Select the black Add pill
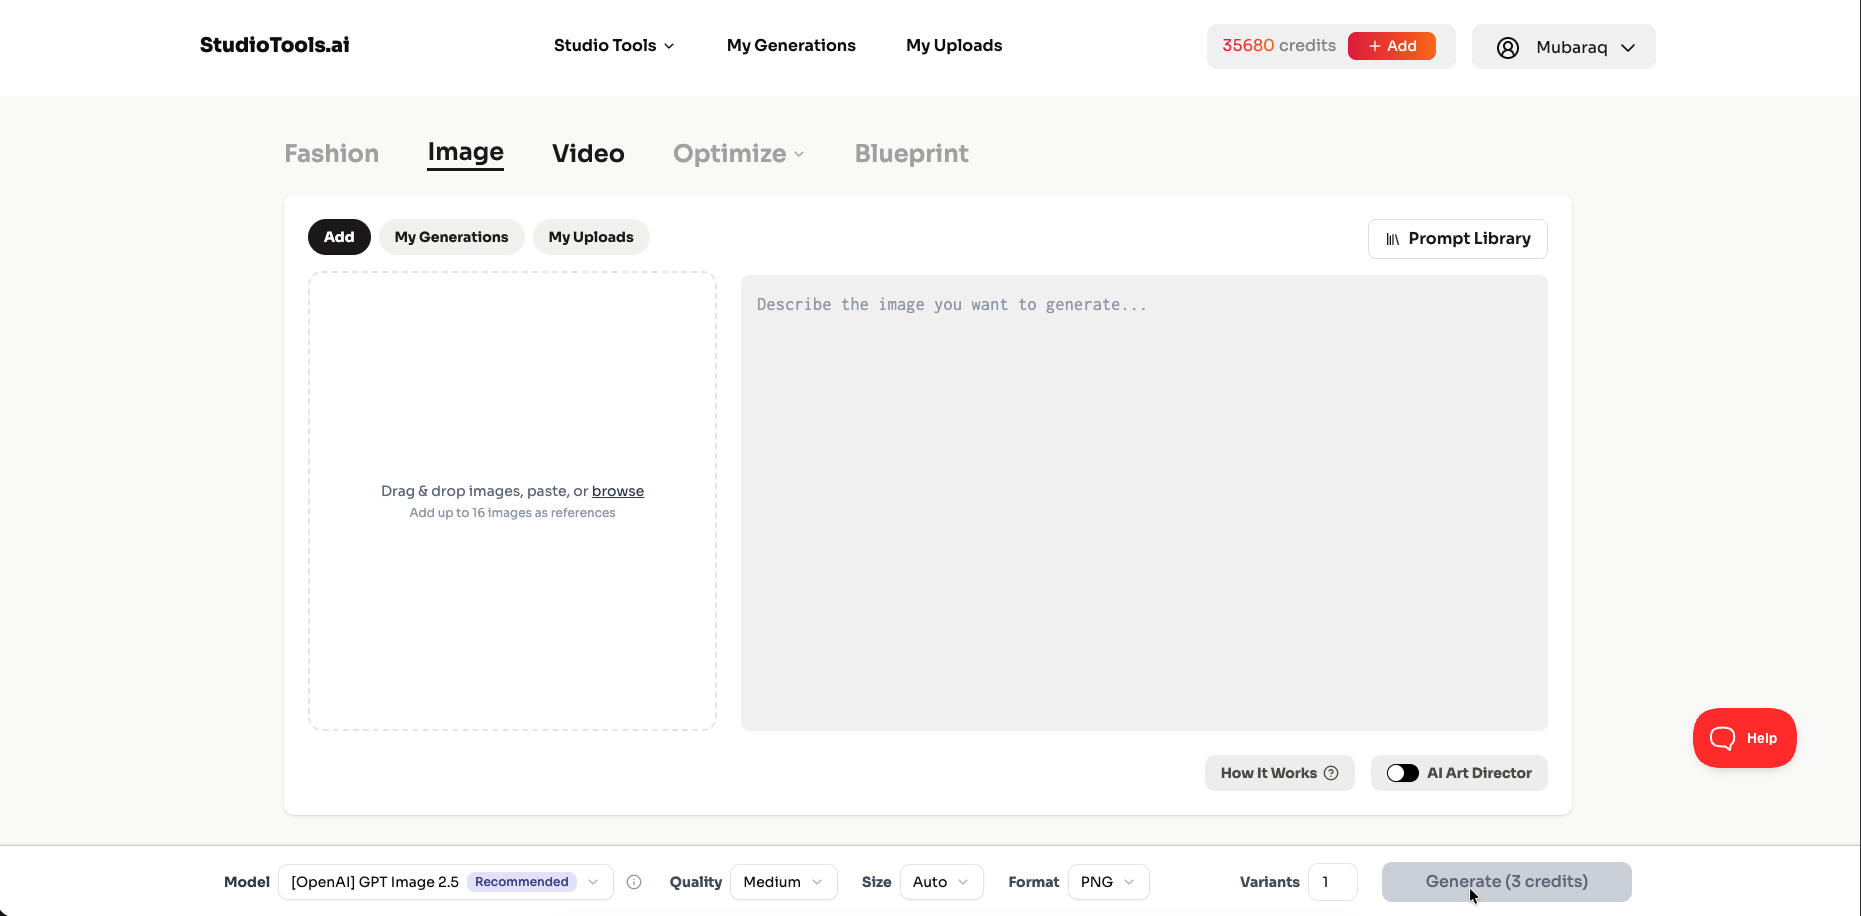Viewport: 1861px width, 916px height. tap(339, 237)
